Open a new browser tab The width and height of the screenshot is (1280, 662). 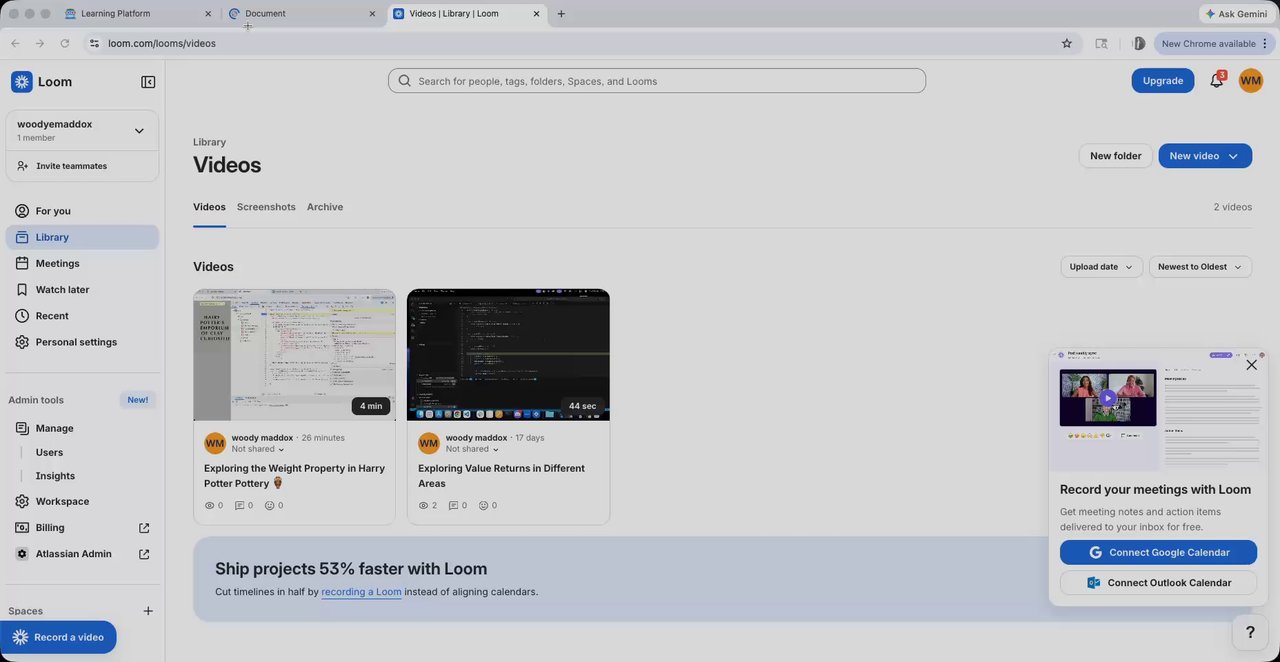coord(561,14)
